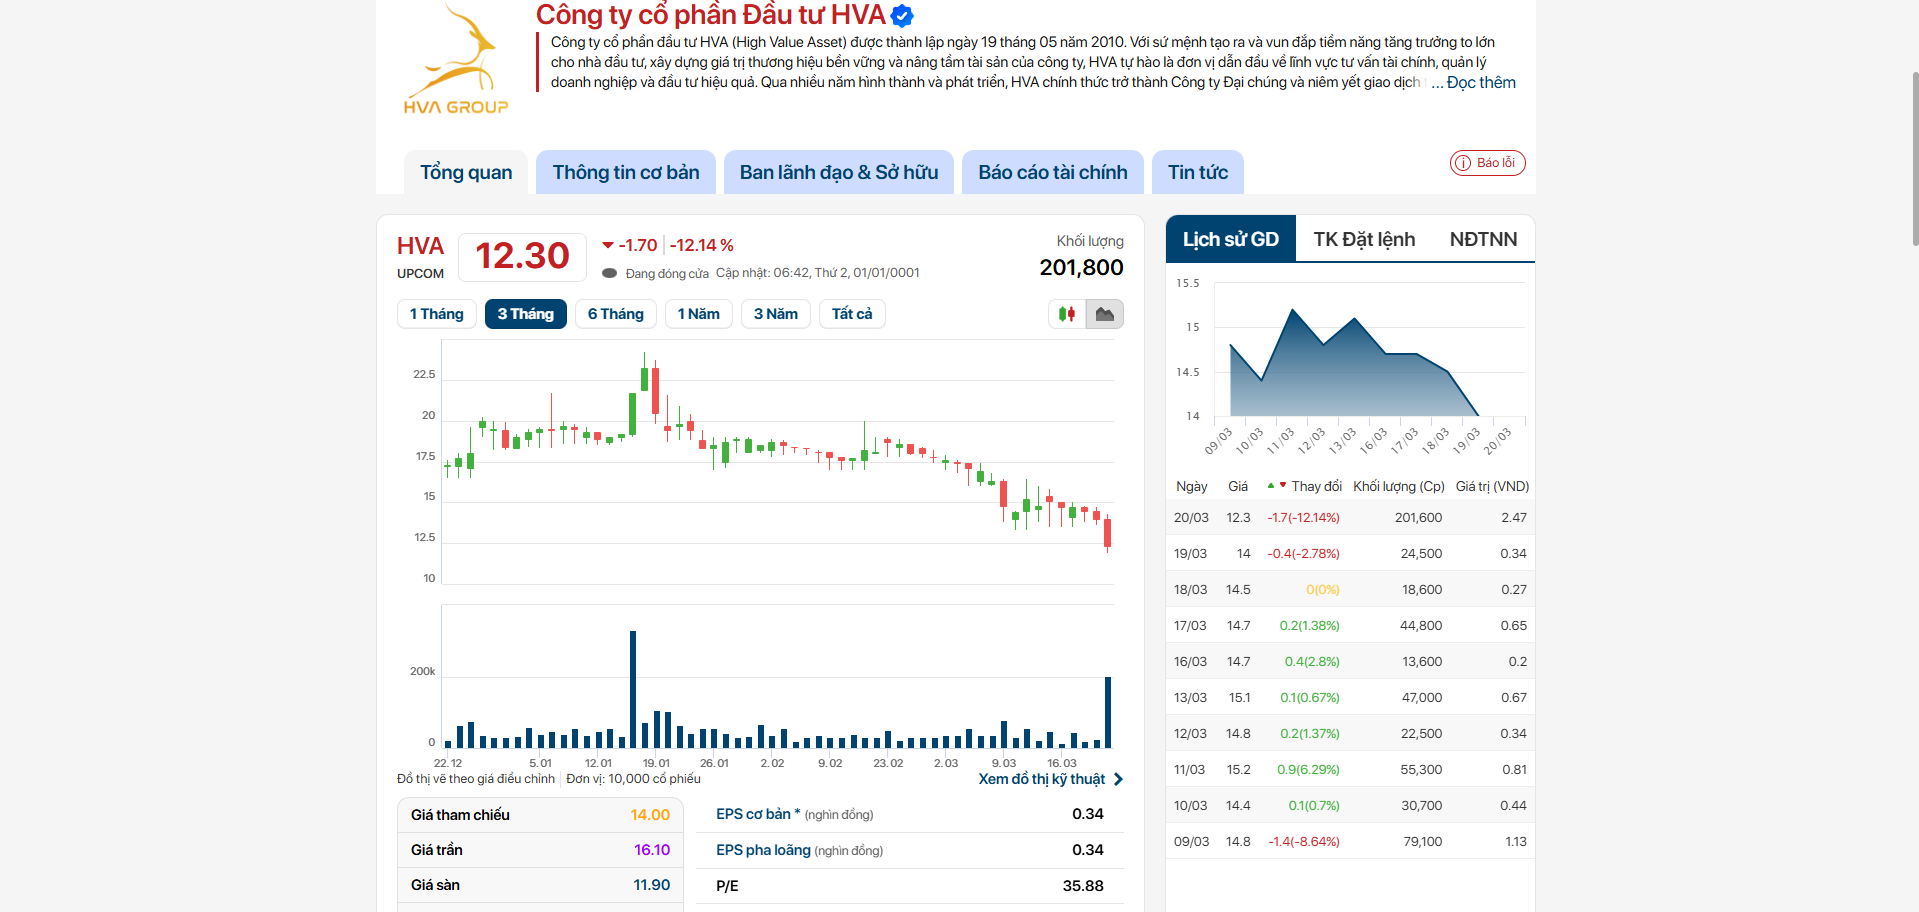Click the red down triangle beside -1.70
The width and height of the screenshot is (1919, 912).
point(608,245)
